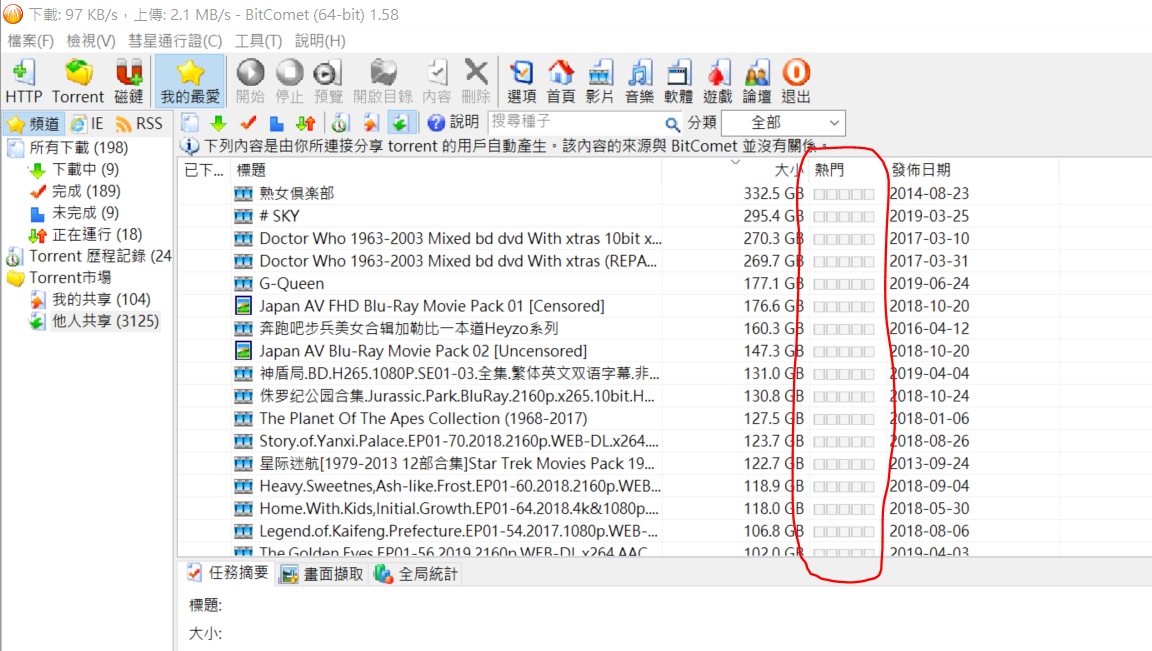This screenshot has width=1152, height=651.
Task: Open the 選項 options dialog
Action: coord(522,81)
